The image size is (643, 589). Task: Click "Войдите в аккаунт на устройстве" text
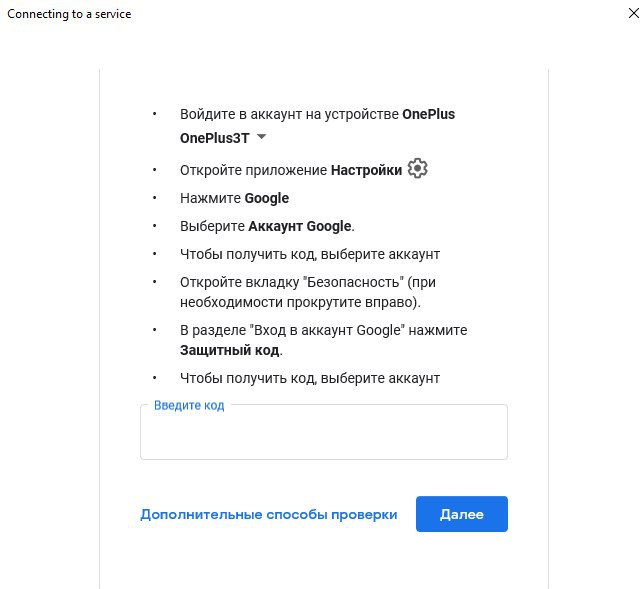290,114
